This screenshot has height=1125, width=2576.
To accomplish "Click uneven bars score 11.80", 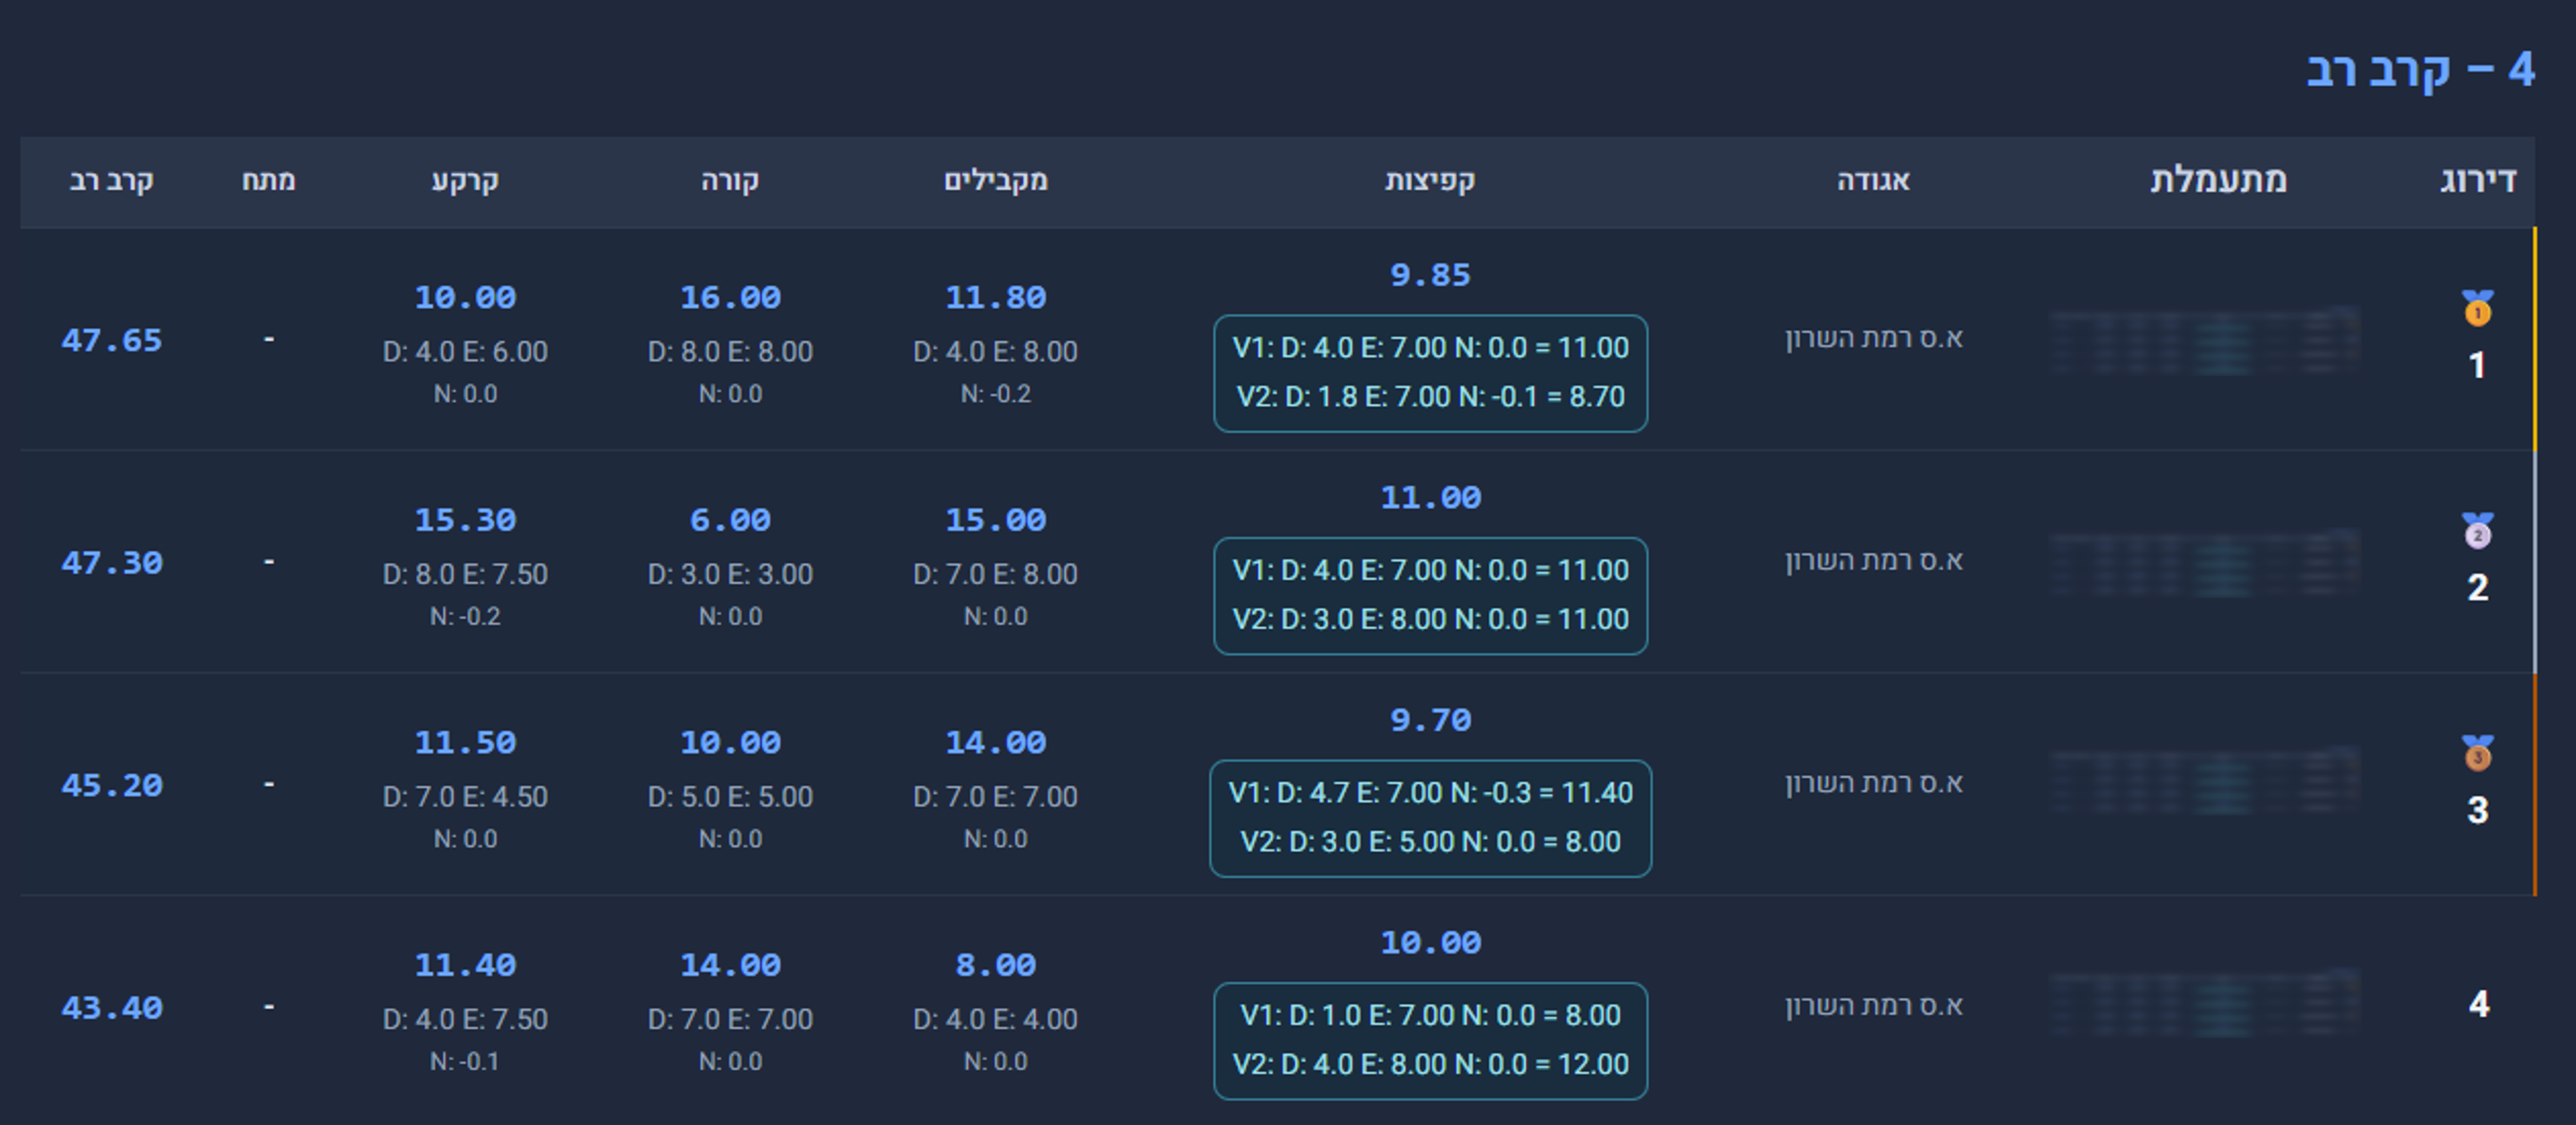I will point(996,297).
